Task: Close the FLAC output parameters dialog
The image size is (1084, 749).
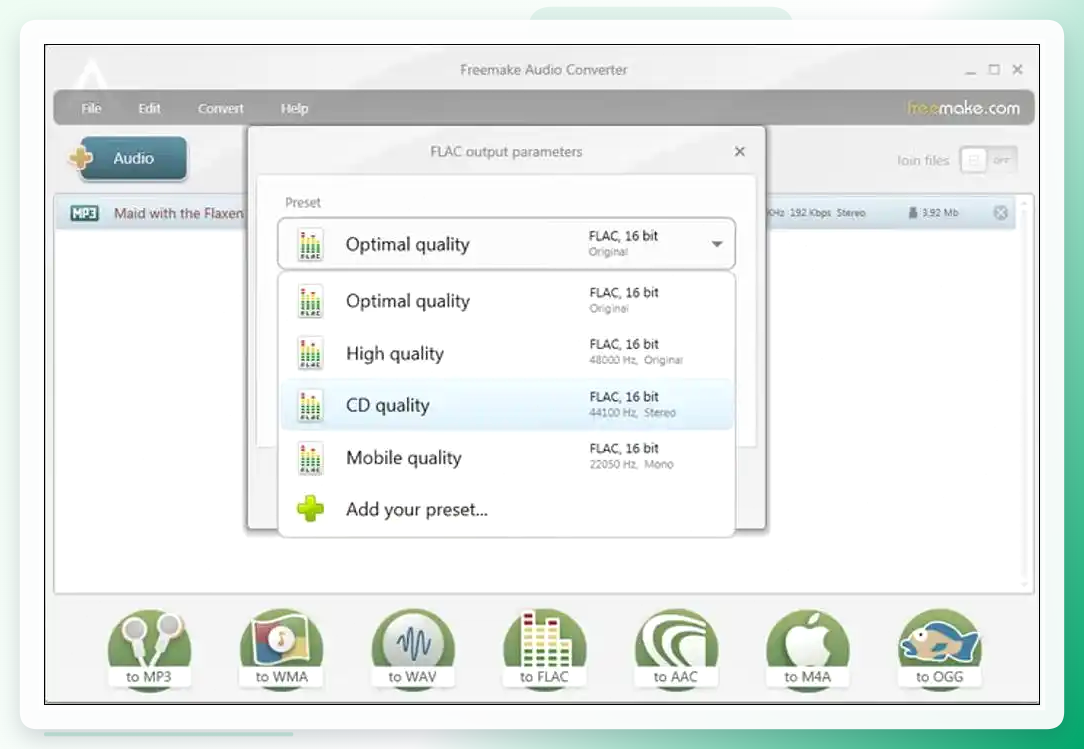Action: click(x=740, y=151)
